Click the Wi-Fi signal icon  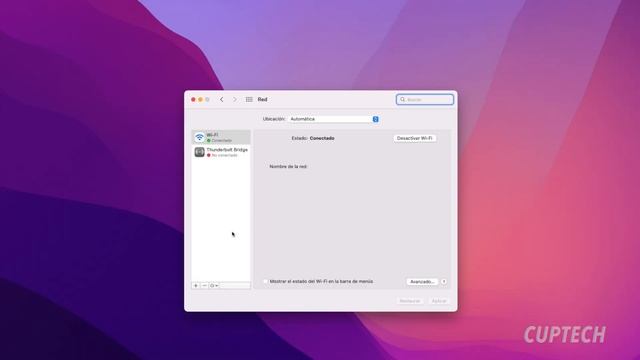point(199,138)
